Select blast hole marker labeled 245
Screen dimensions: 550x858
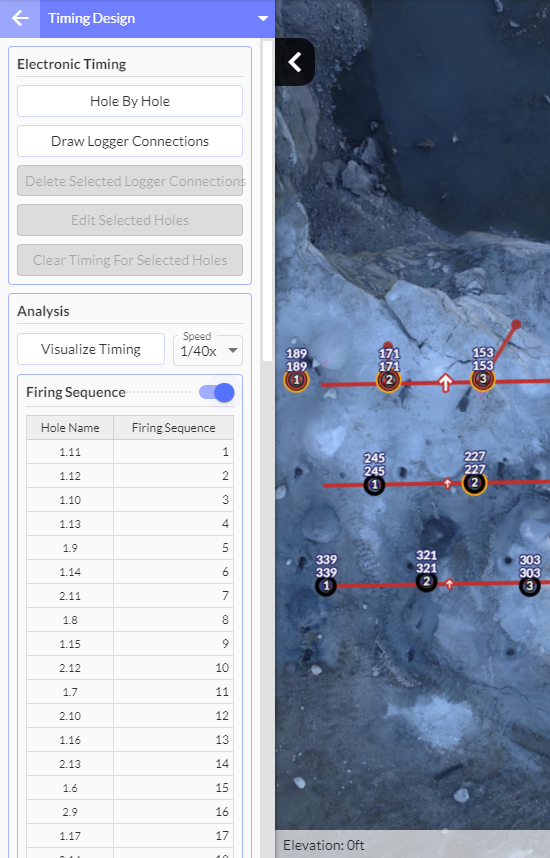[374, 485]
